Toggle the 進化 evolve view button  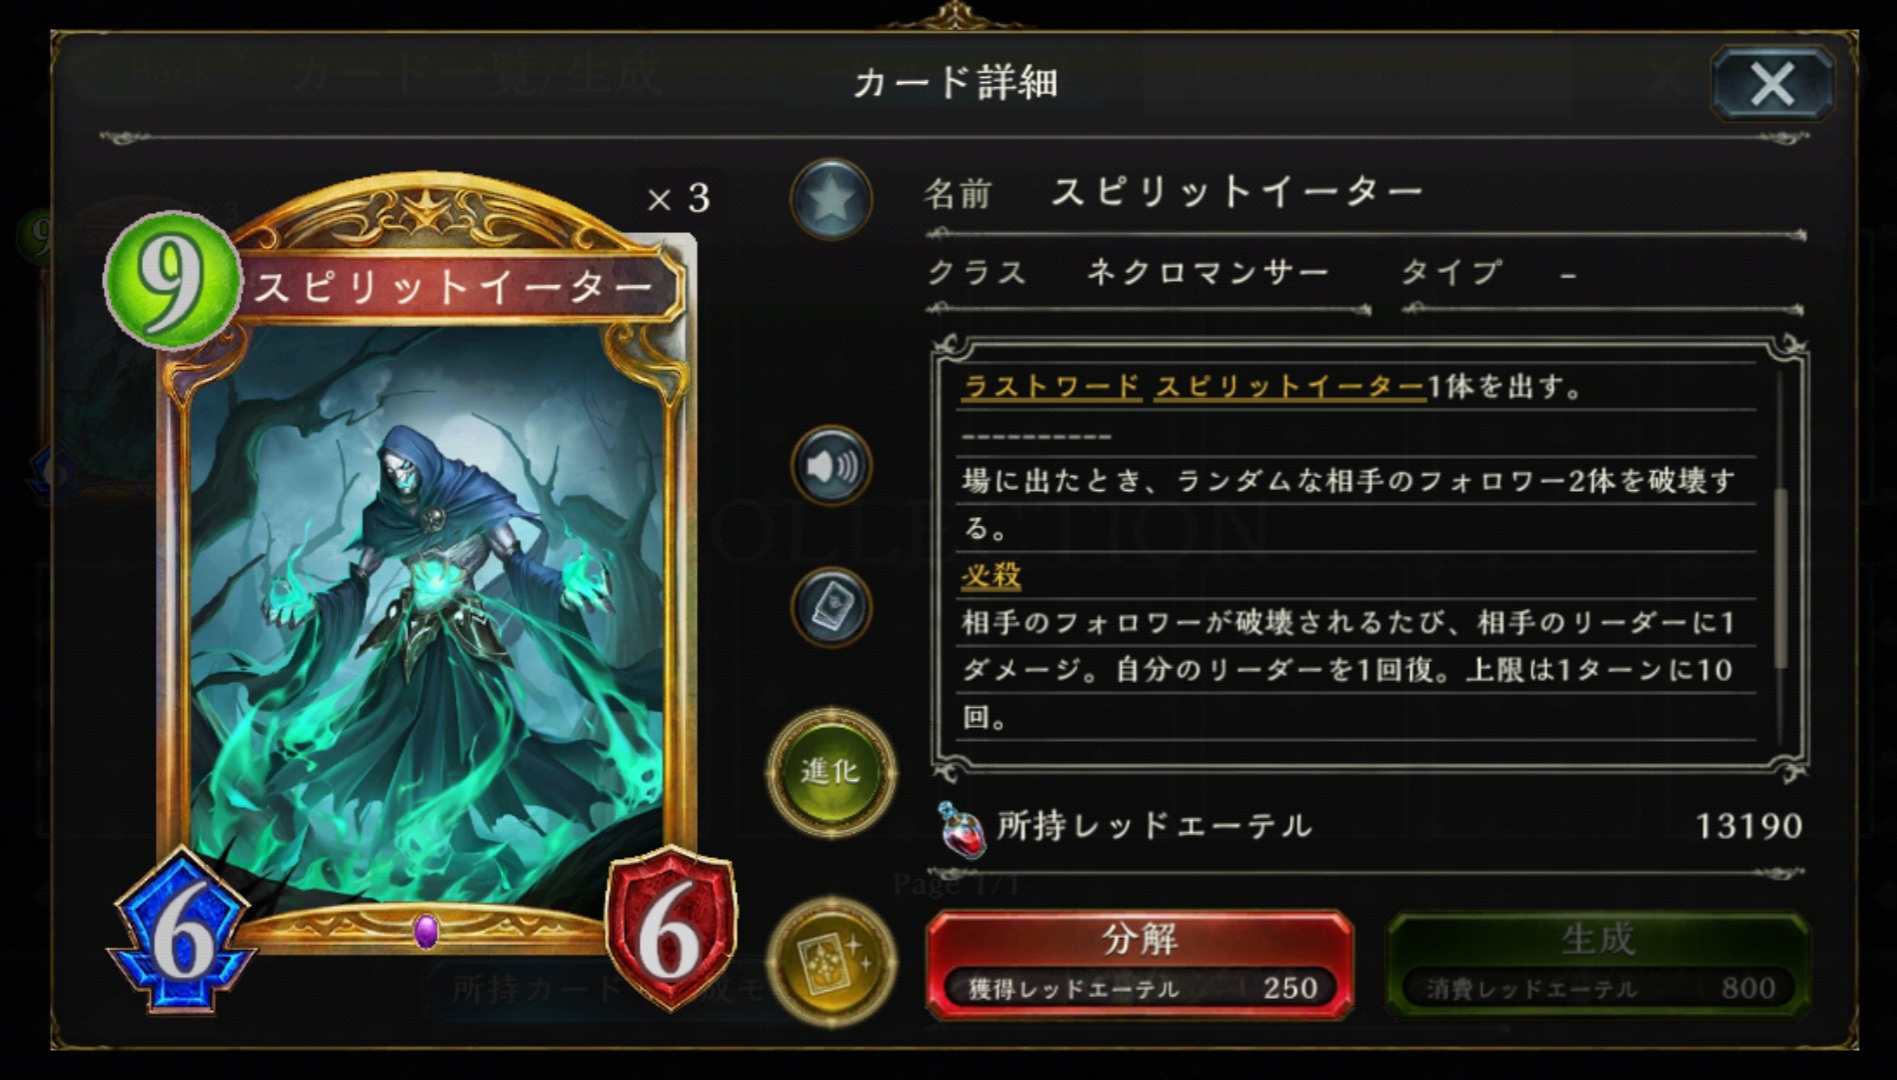click(831, 771)
